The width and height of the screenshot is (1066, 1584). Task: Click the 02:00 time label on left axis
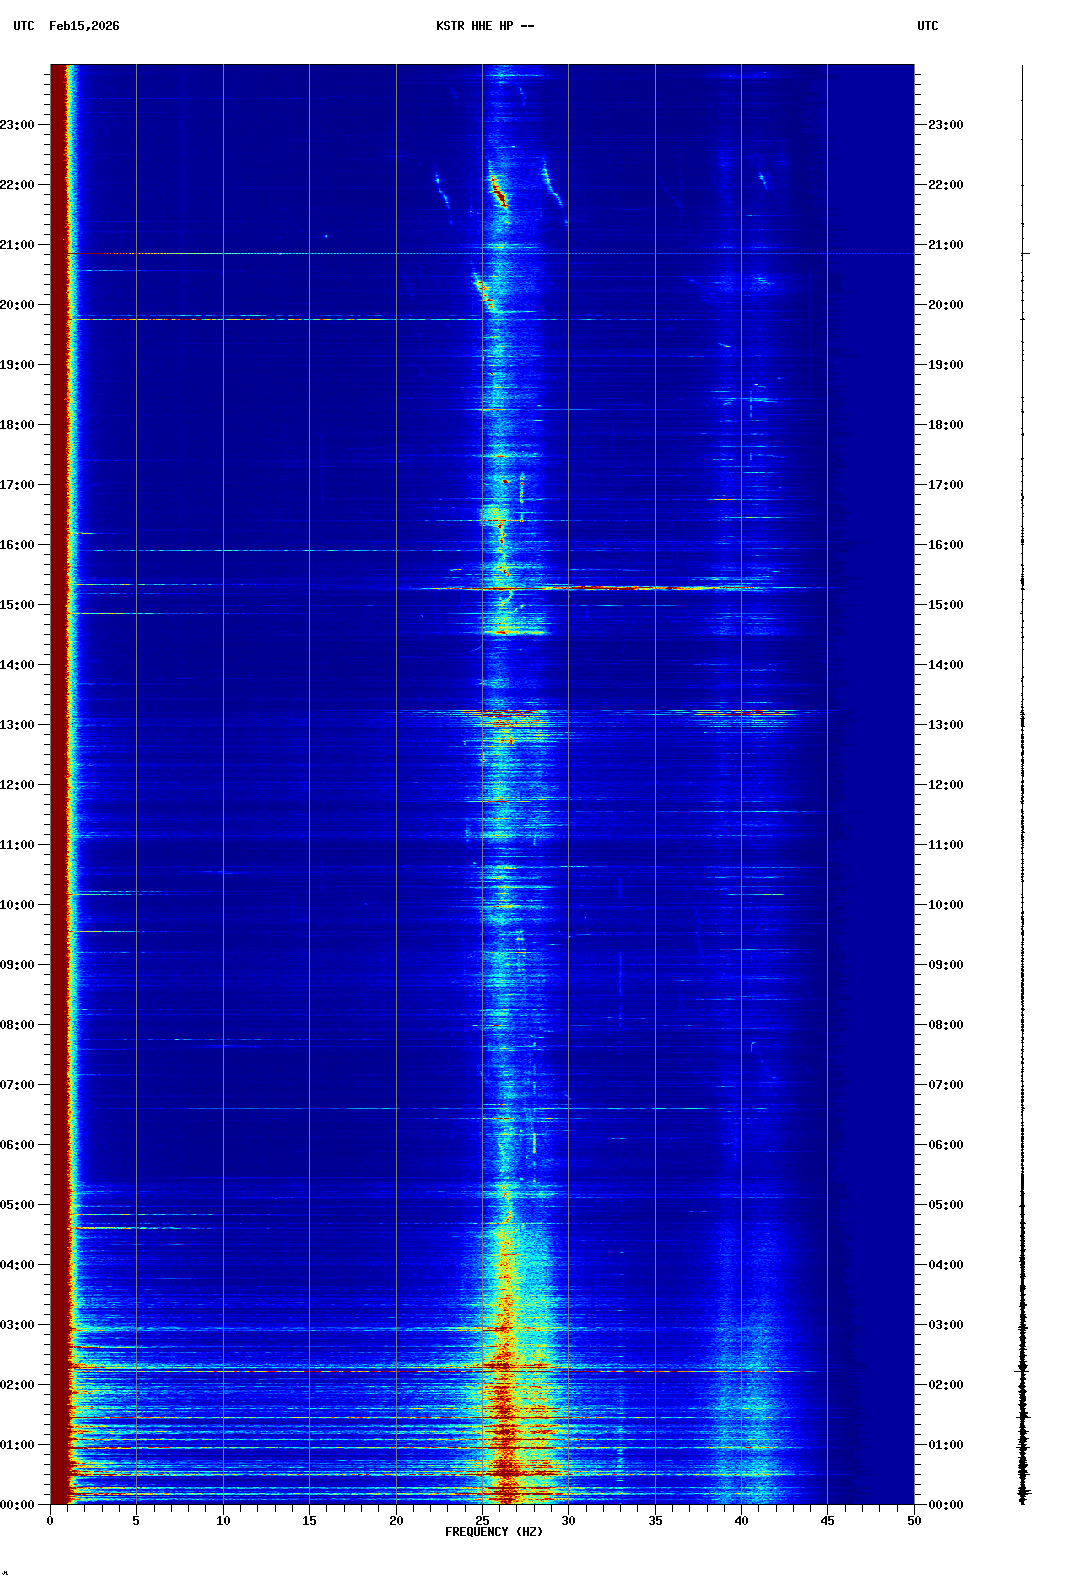[18, 1385]
